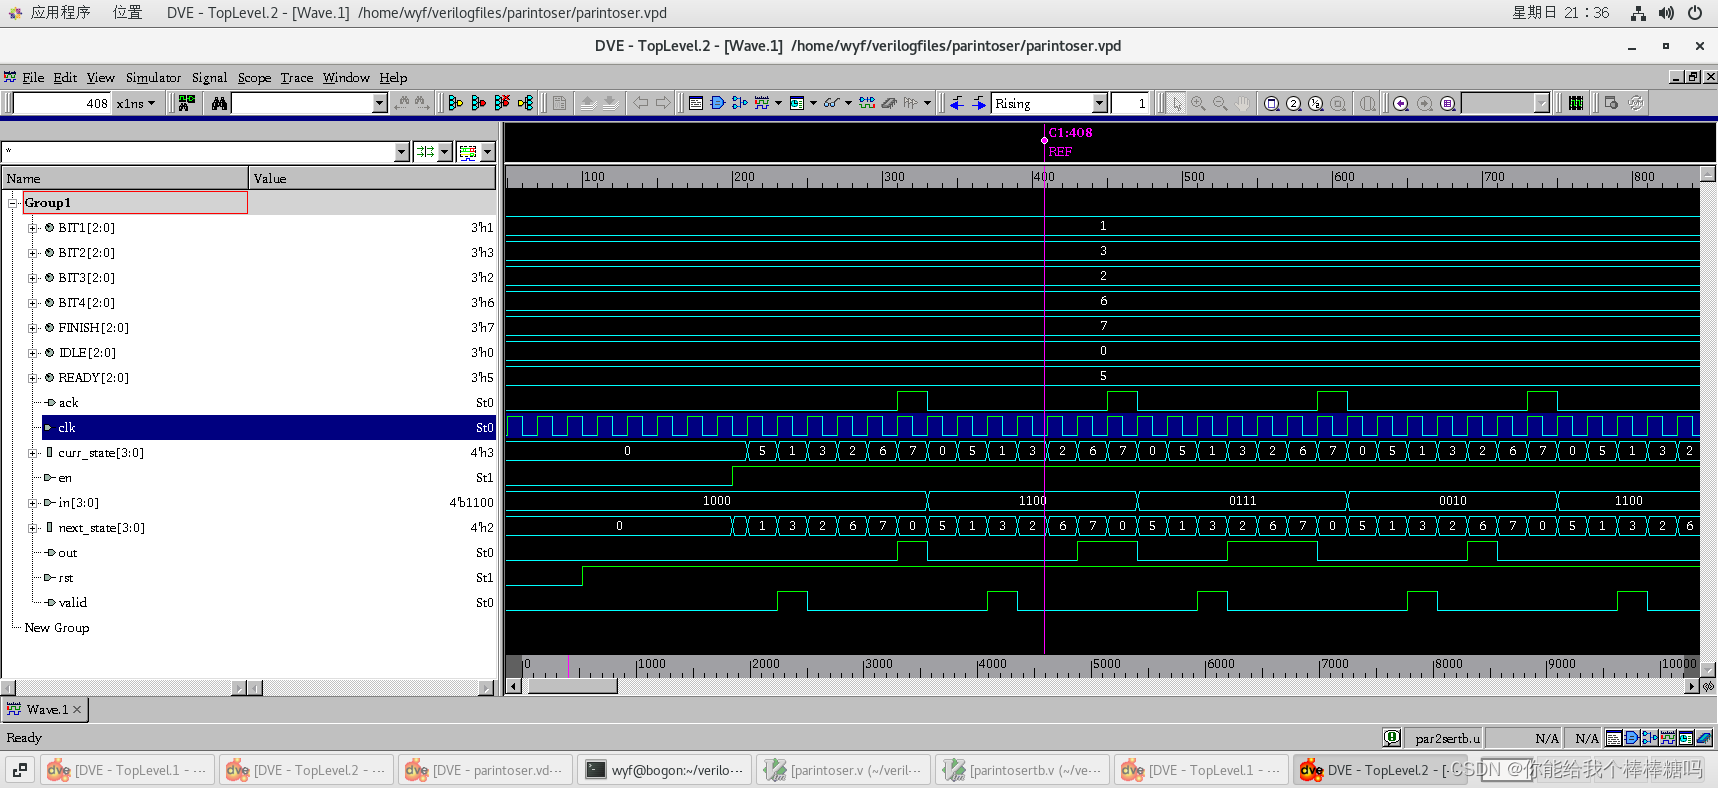Open the search text combo box dropdown arrow

pos(379,103)
